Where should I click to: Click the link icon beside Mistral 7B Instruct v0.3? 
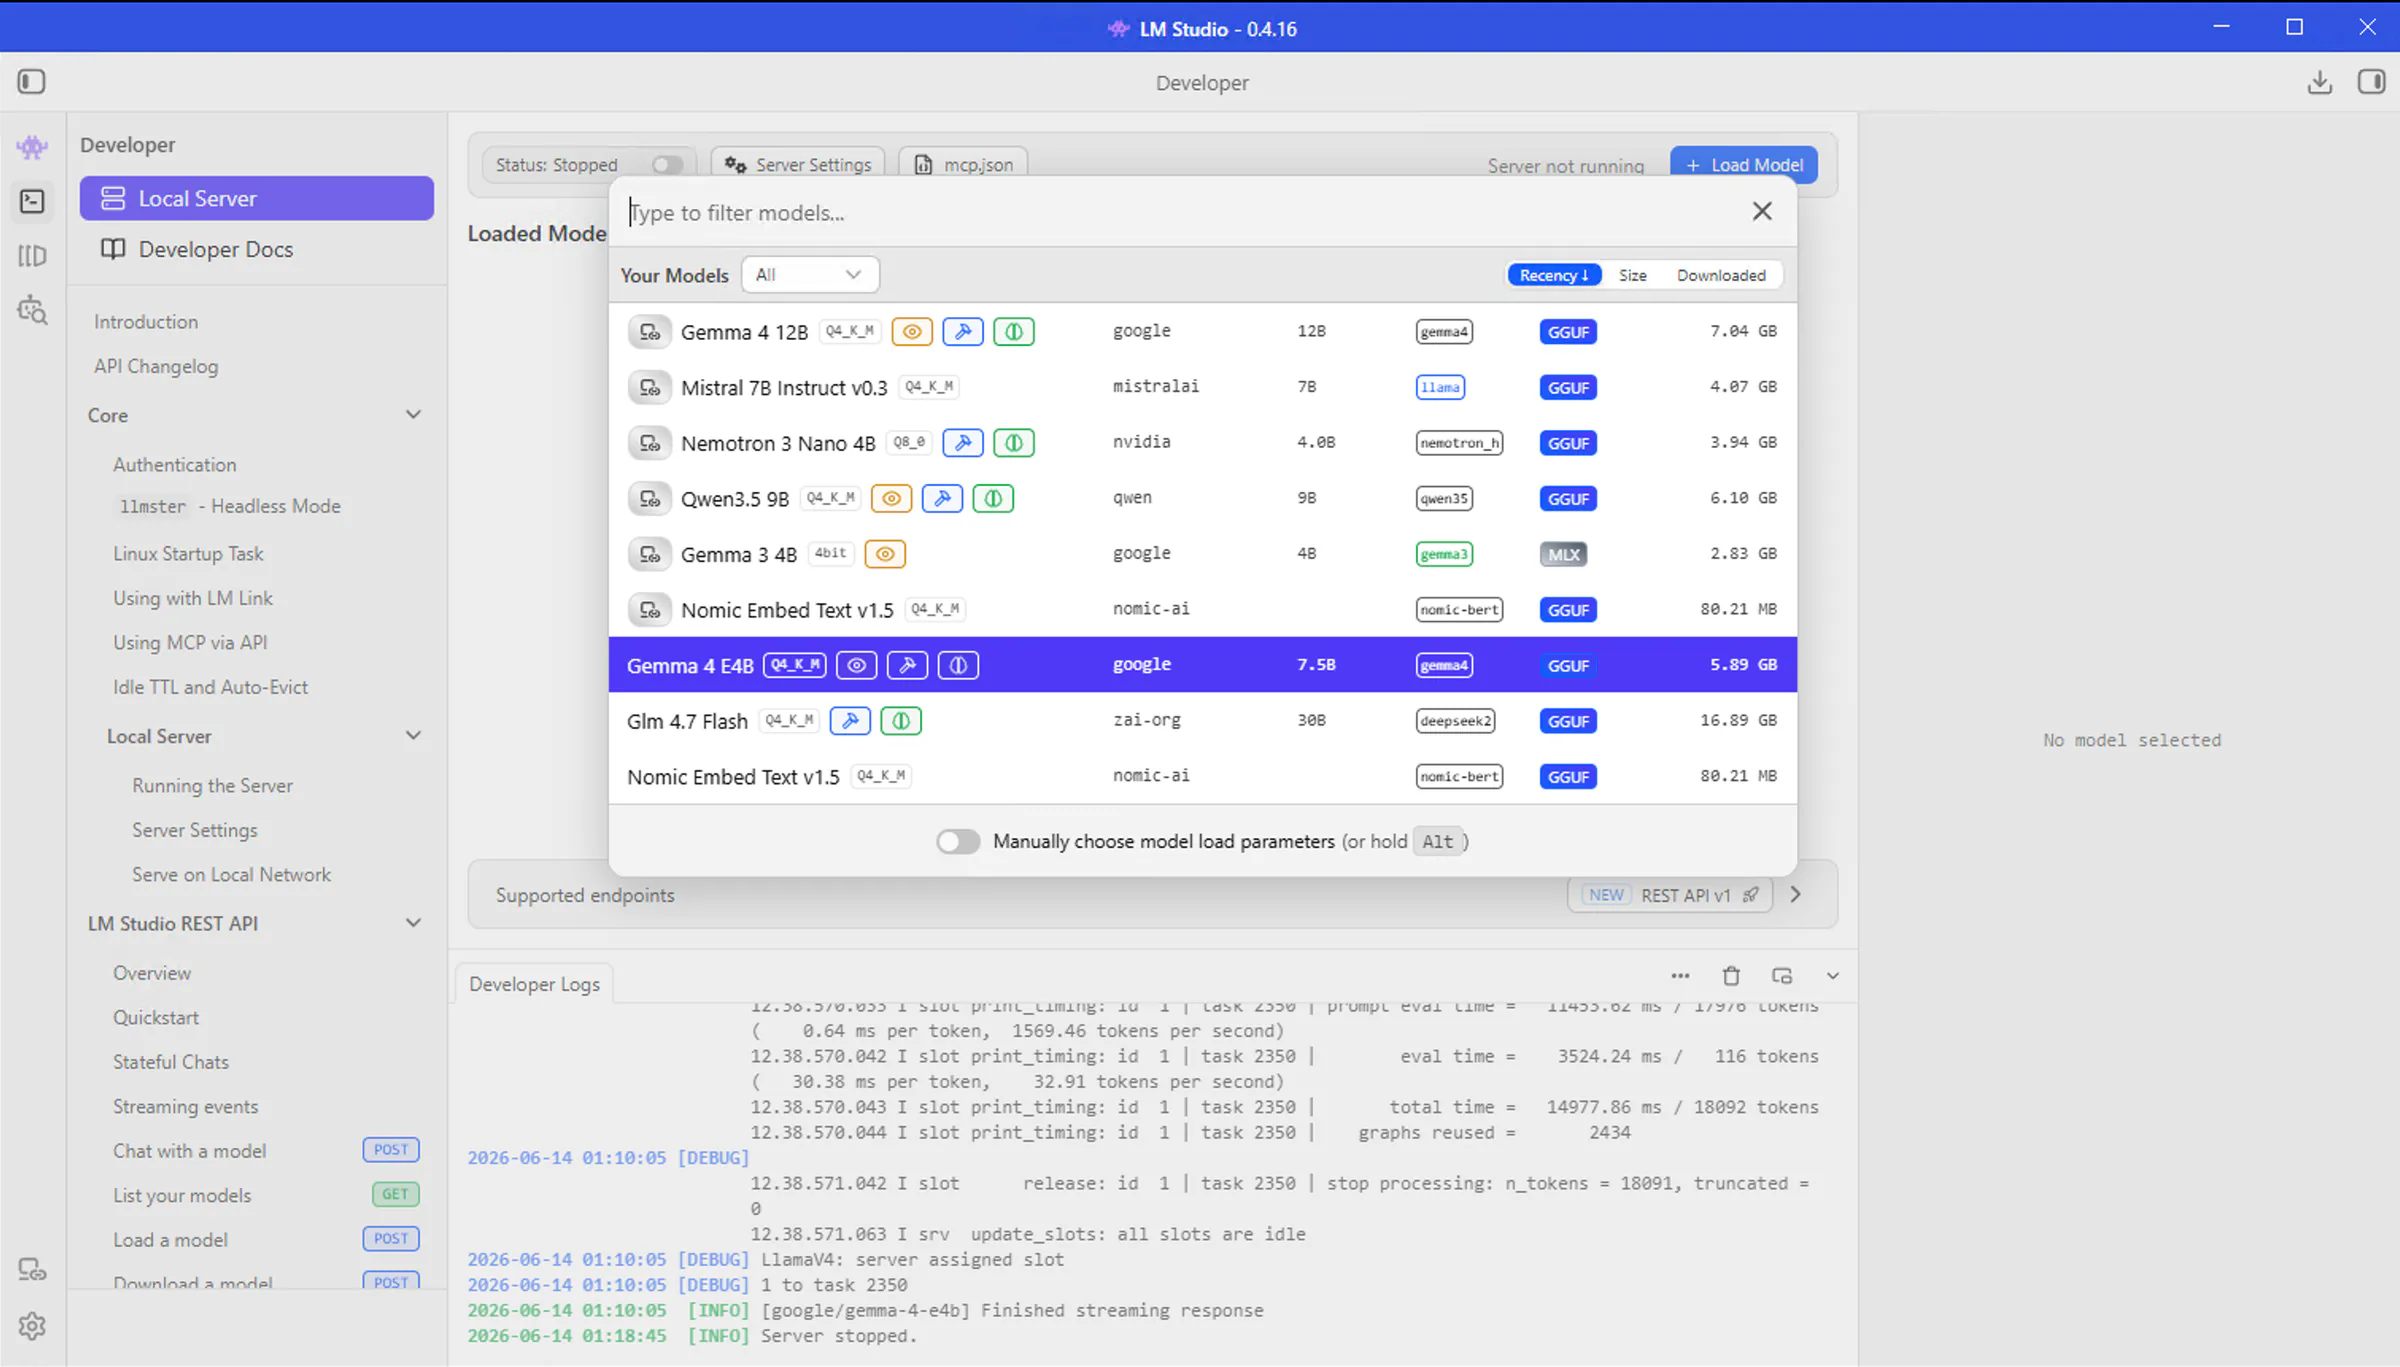[650, 388]
